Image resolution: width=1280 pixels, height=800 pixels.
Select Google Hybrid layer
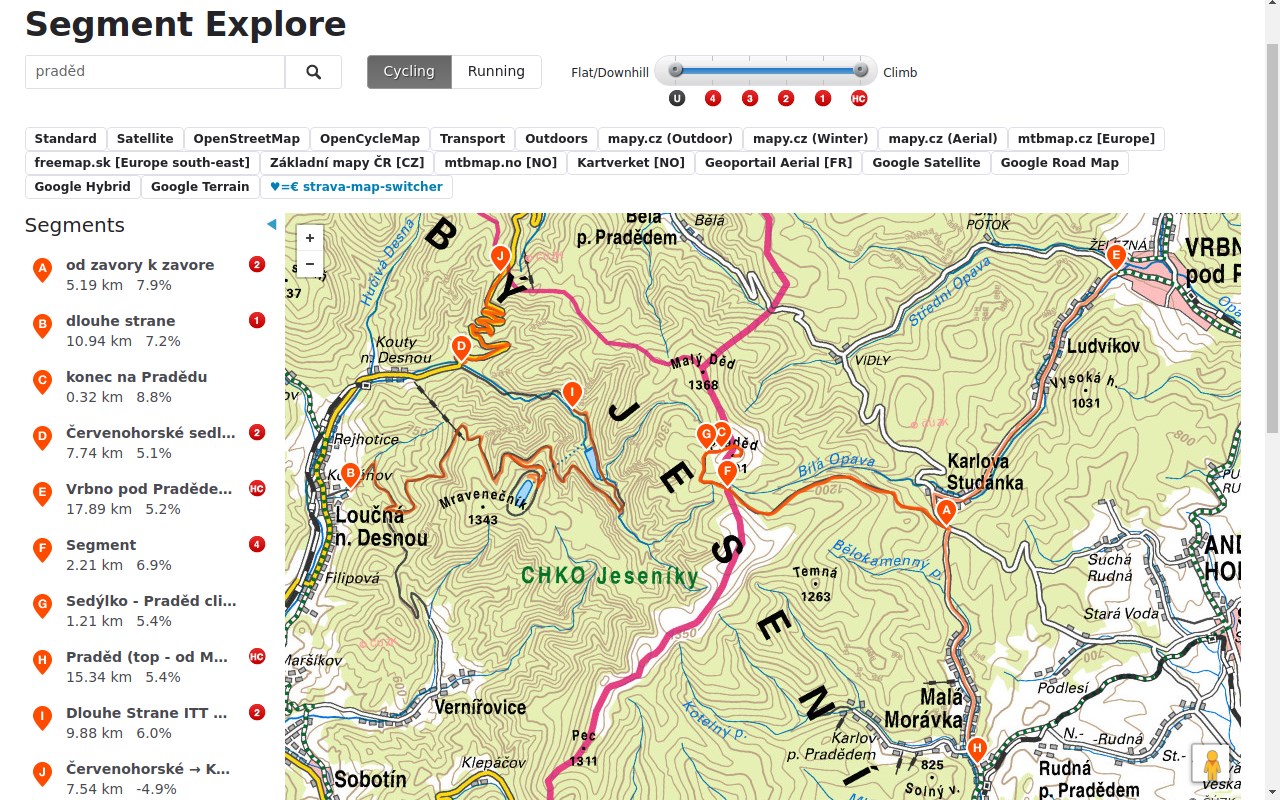[83, 187]
